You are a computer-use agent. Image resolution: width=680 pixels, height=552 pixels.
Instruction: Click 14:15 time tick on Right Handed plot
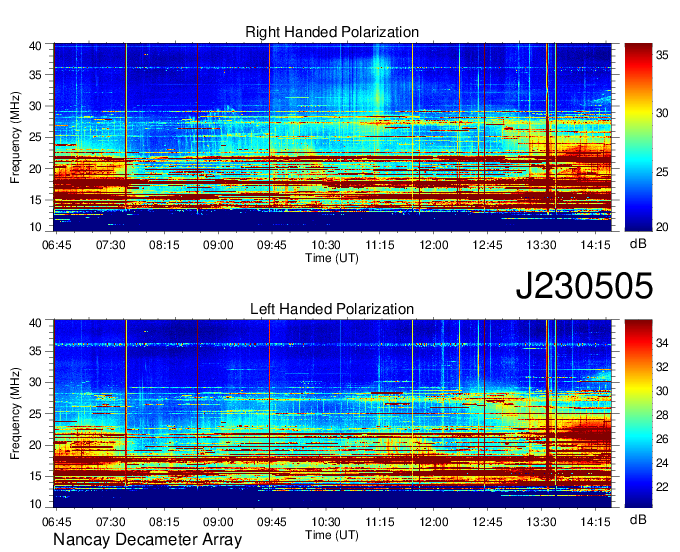pos(595,245)
